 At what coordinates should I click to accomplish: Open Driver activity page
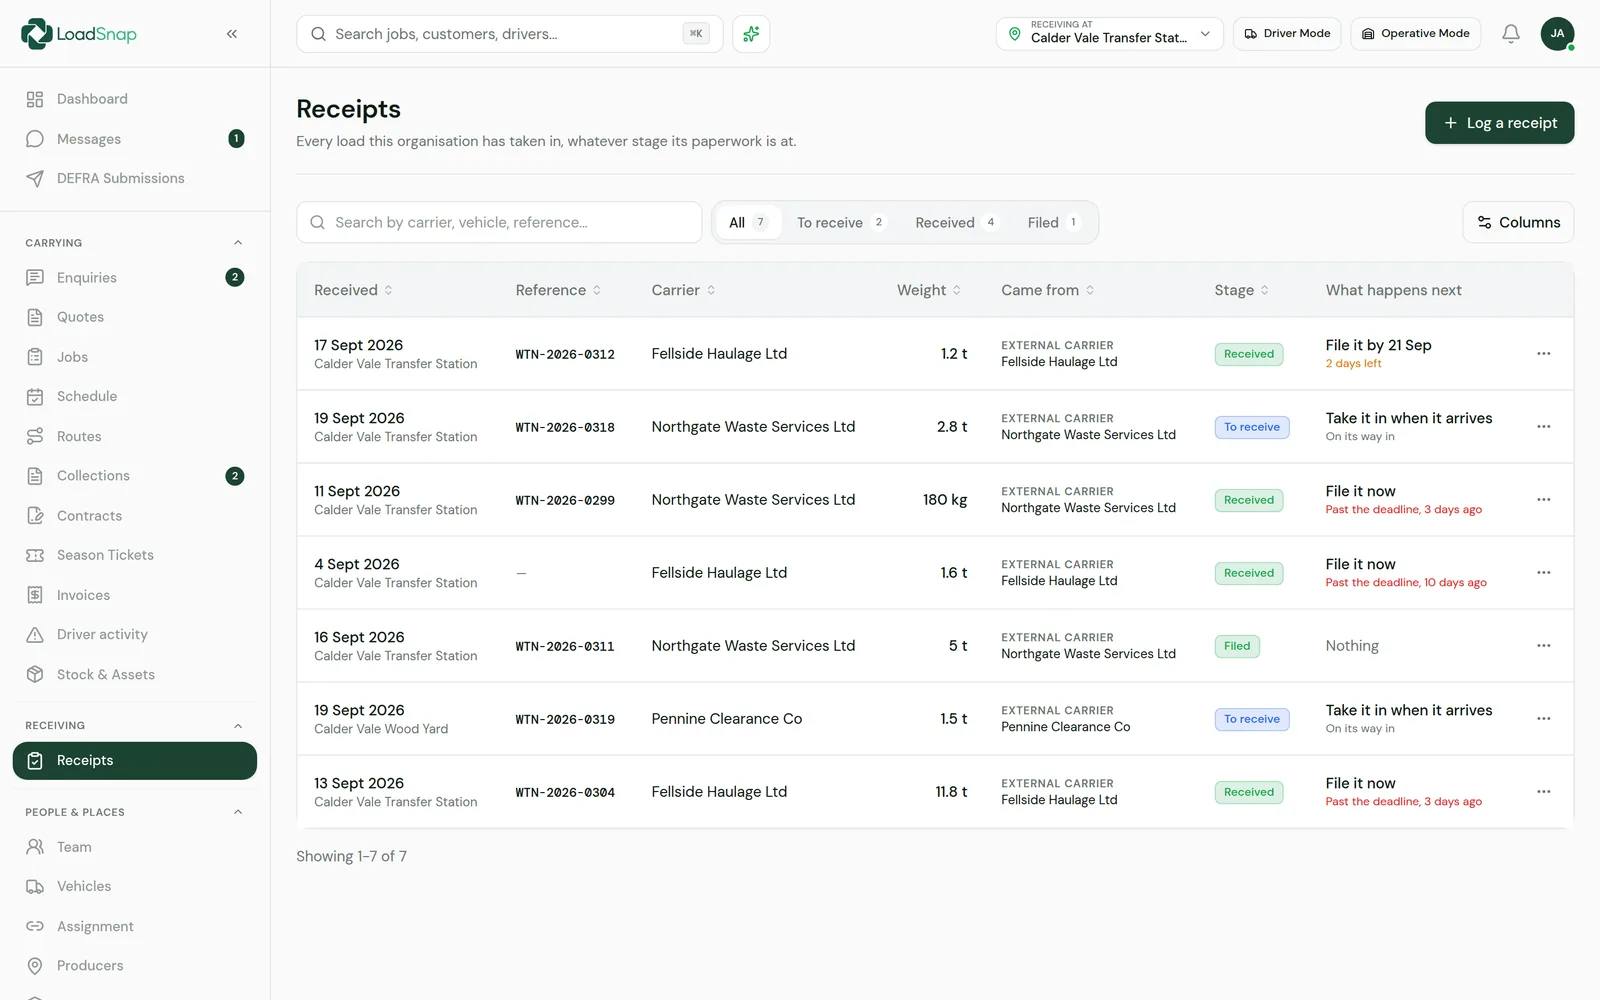(135, 635)
